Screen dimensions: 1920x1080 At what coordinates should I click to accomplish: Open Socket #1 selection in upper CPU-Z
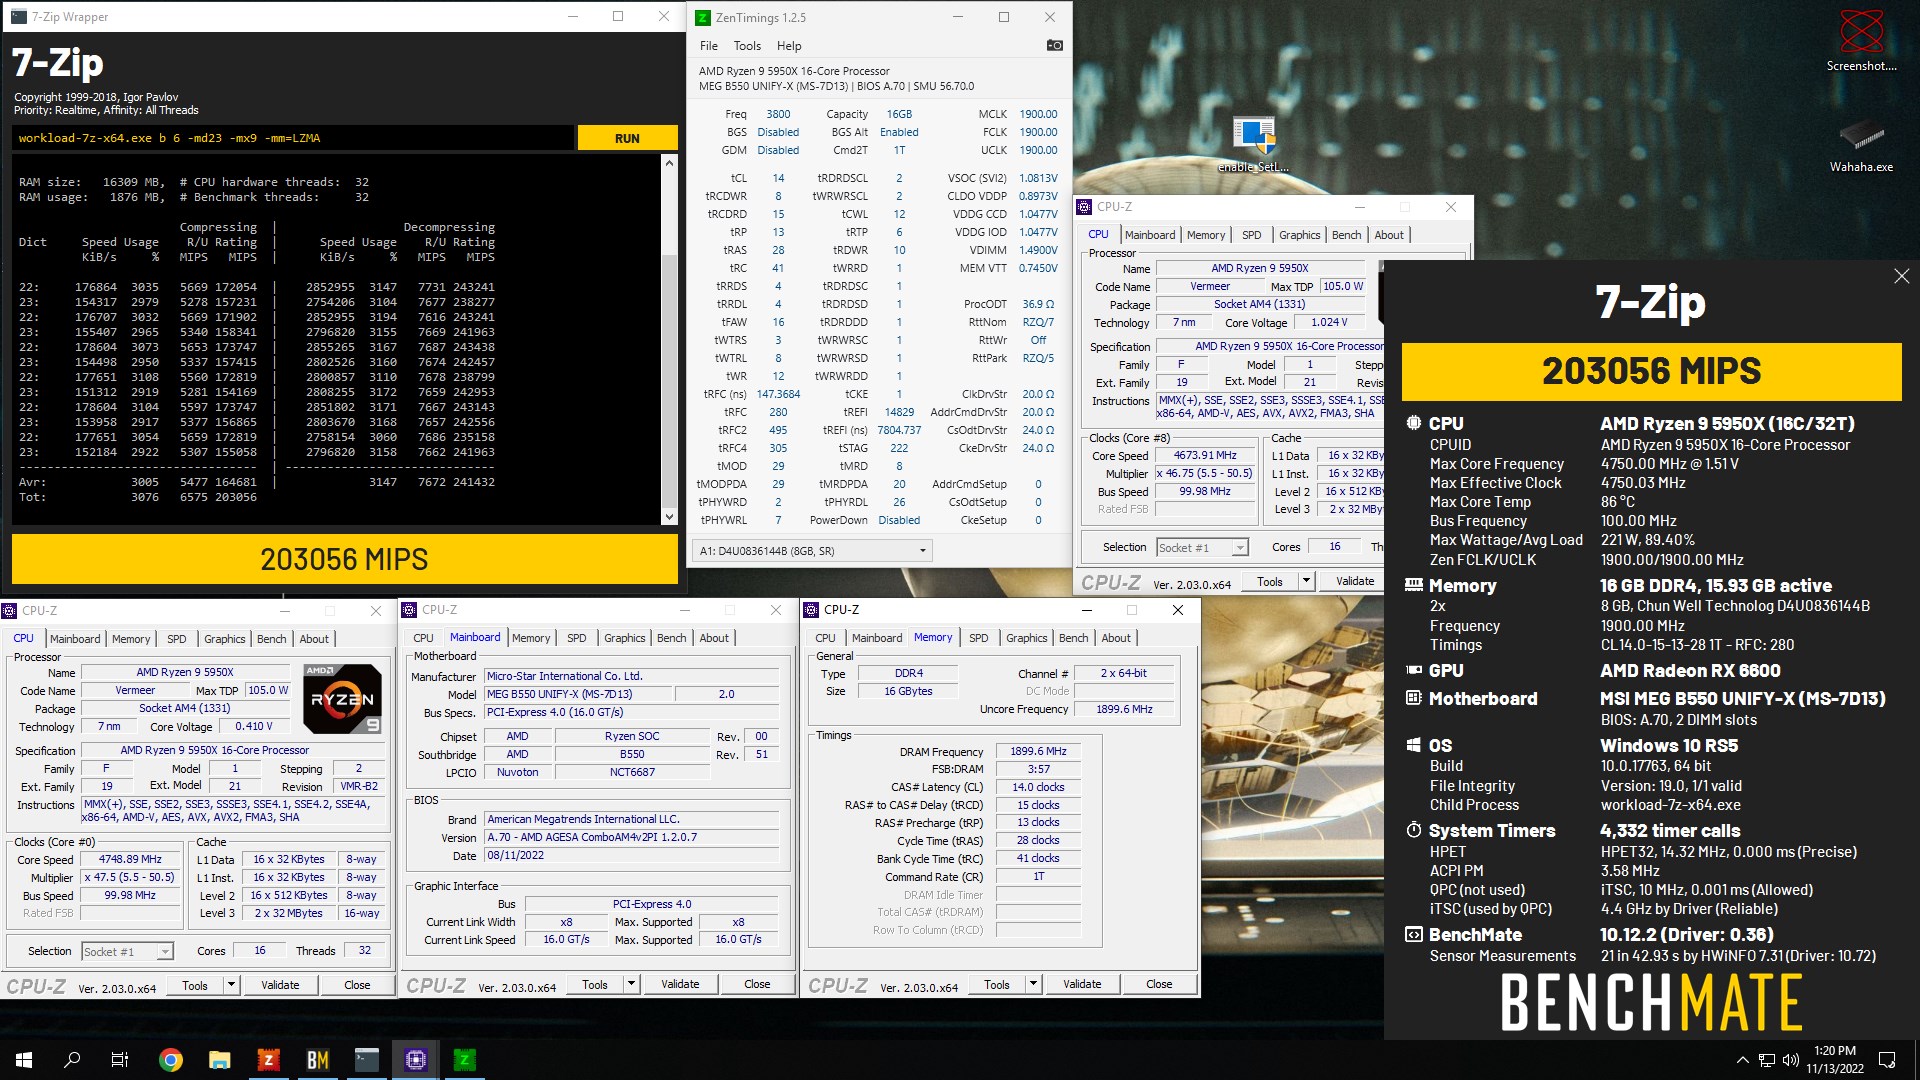pyautogui.click(x=1202, y=547)
